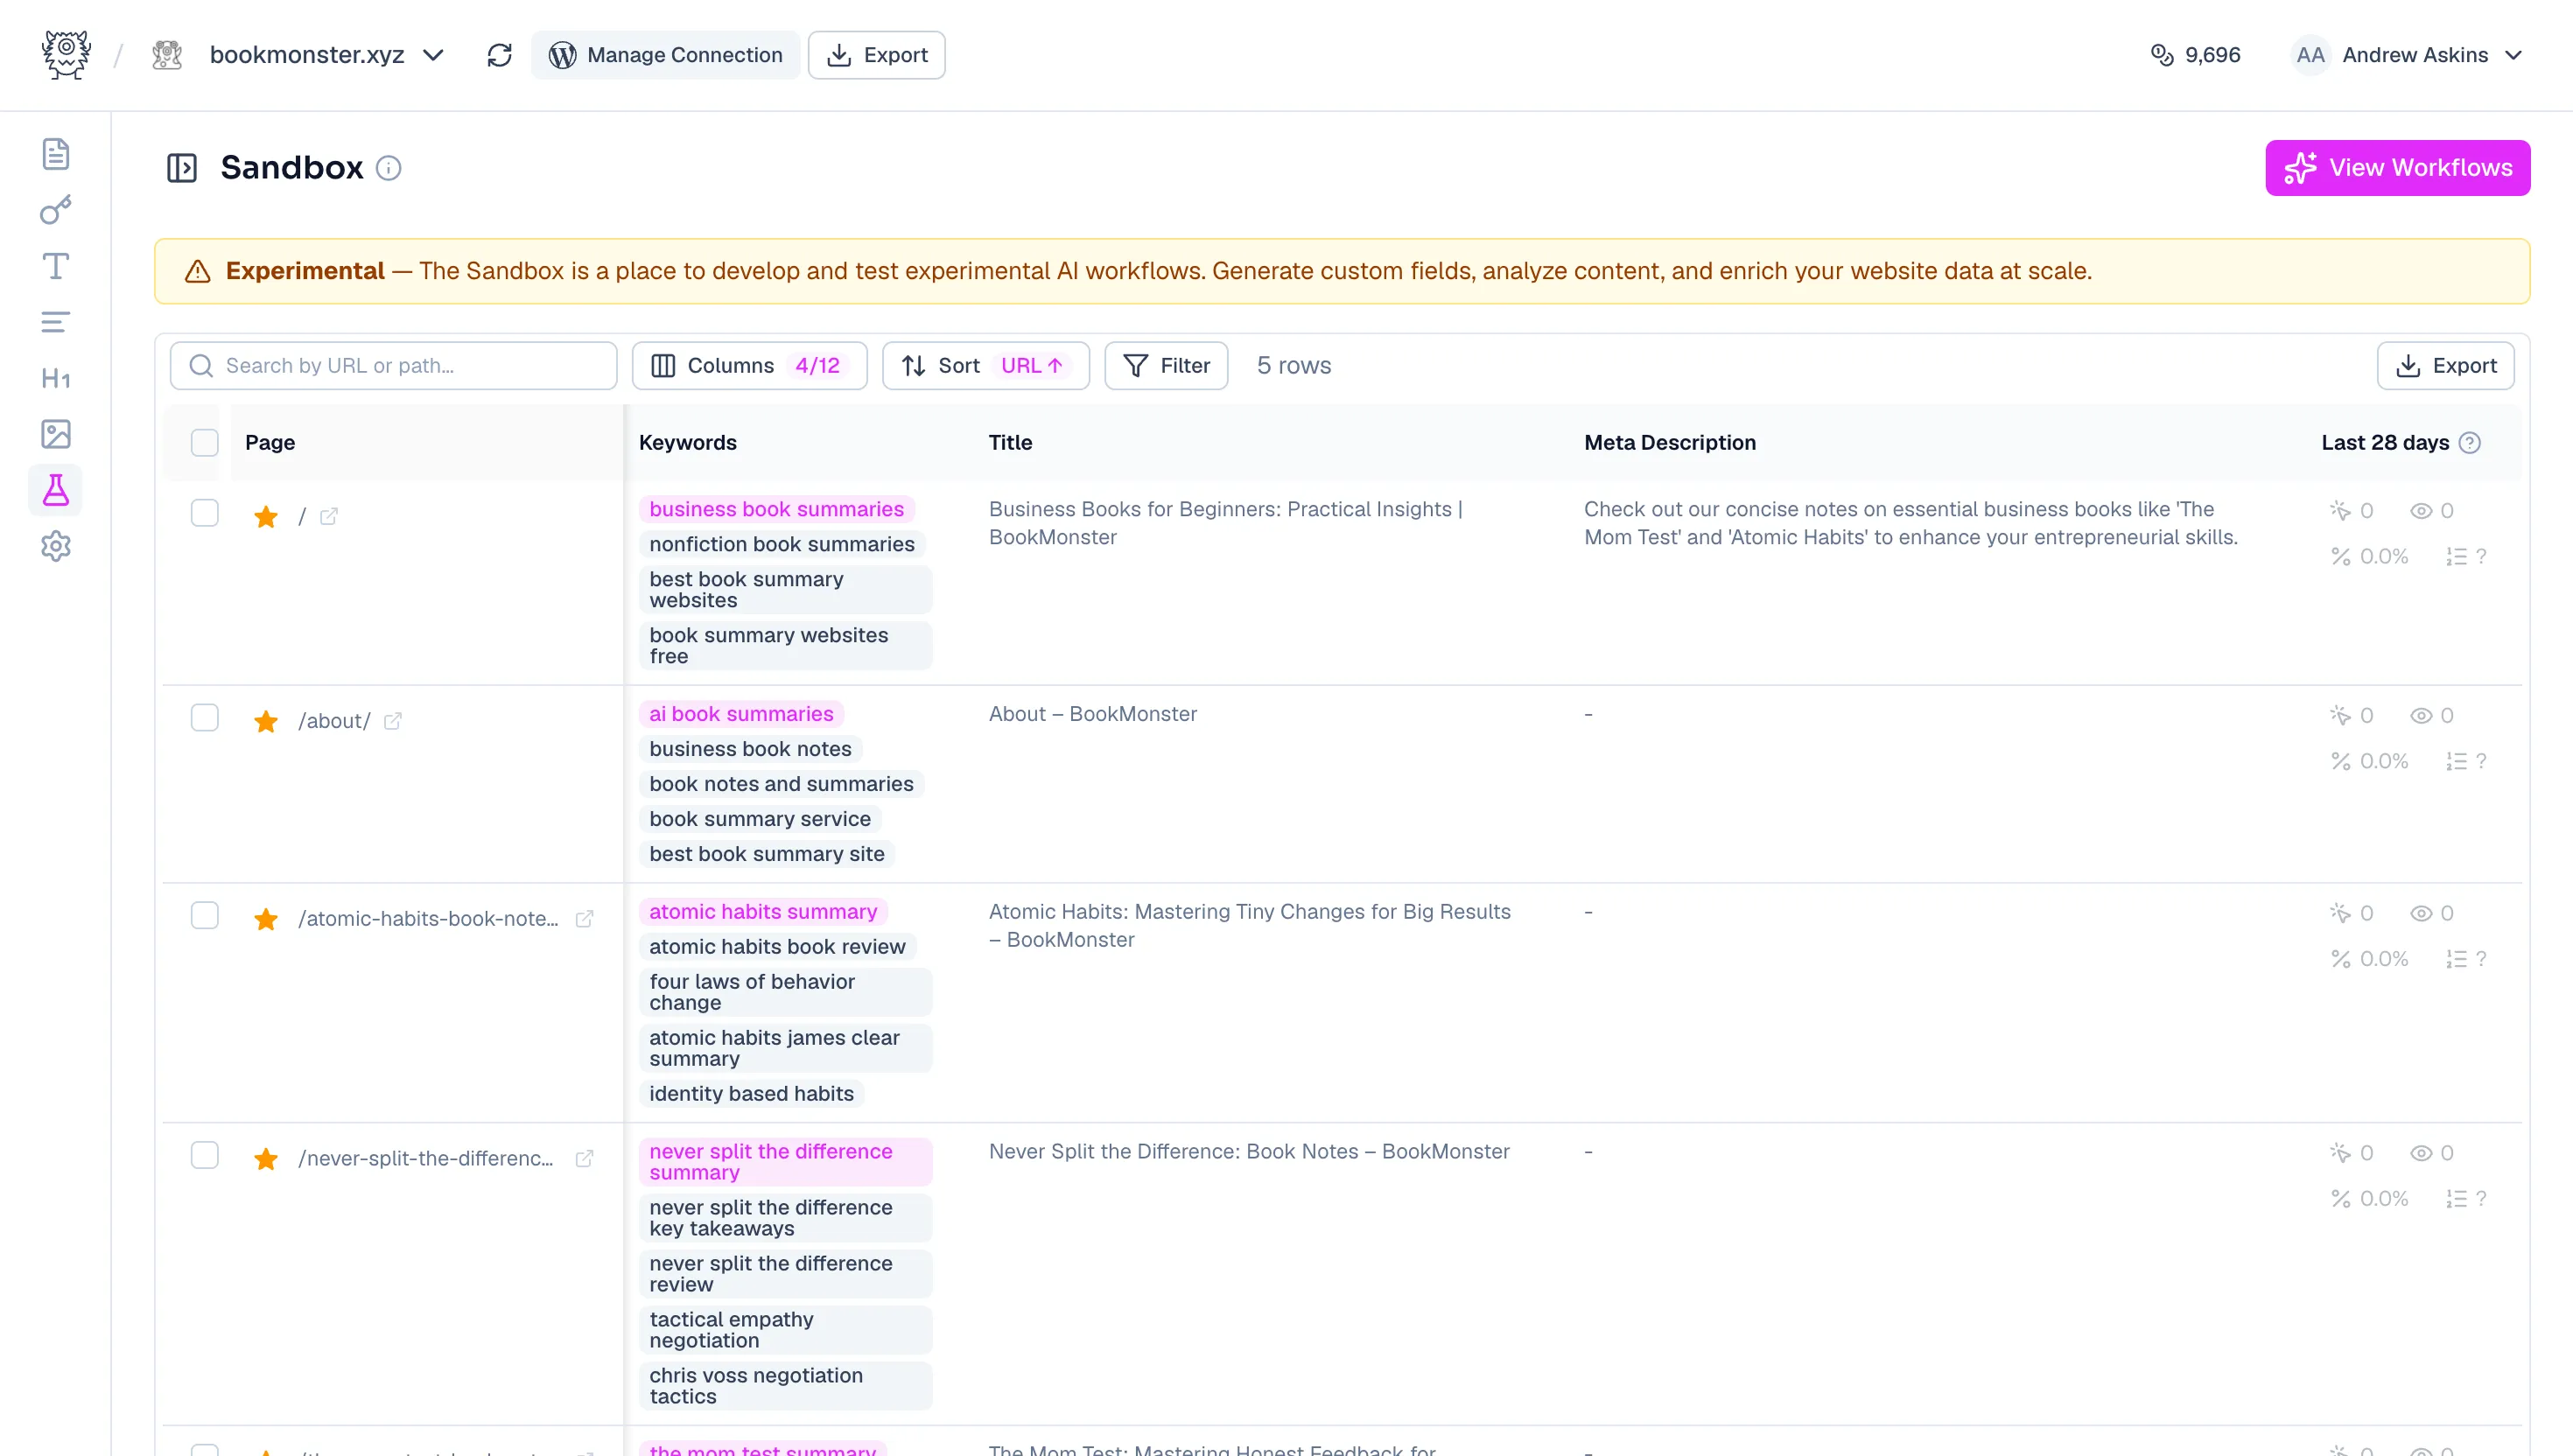Check the checkbox for the / page row
Screen dimensions: 2573x1456
click(x=204, y=513)
